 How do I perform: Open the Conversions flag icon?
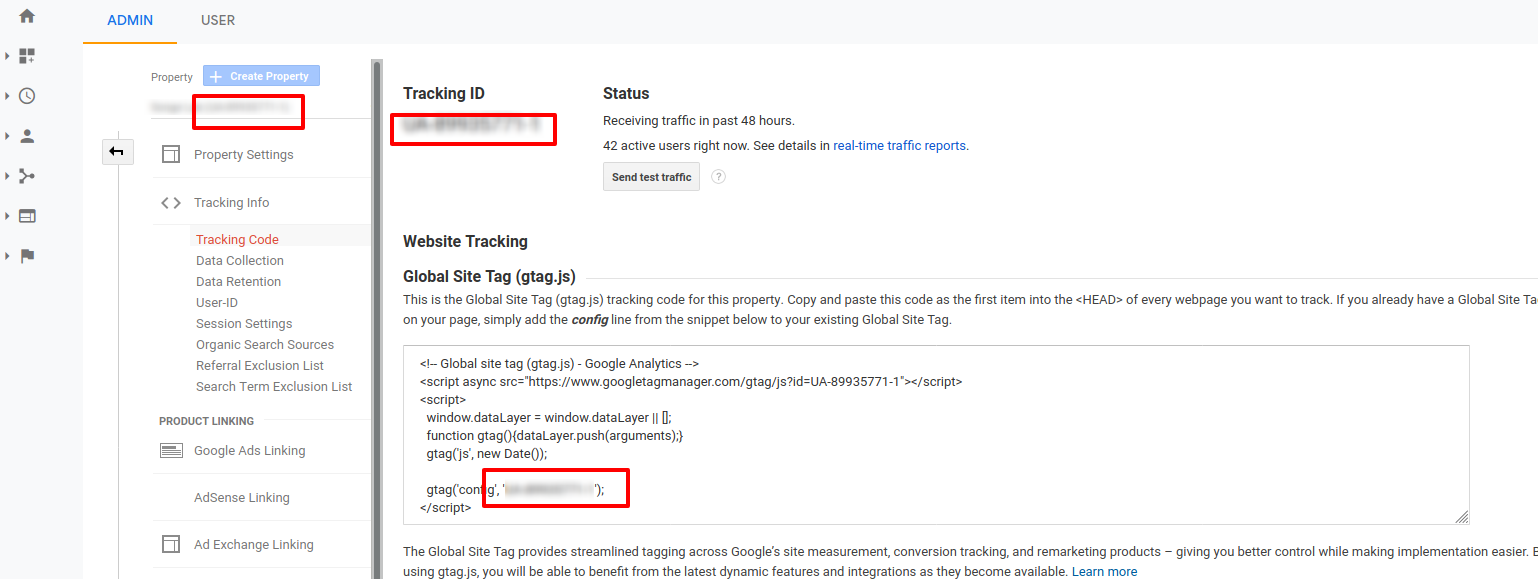pyautogui.click(x=27, y=256)
